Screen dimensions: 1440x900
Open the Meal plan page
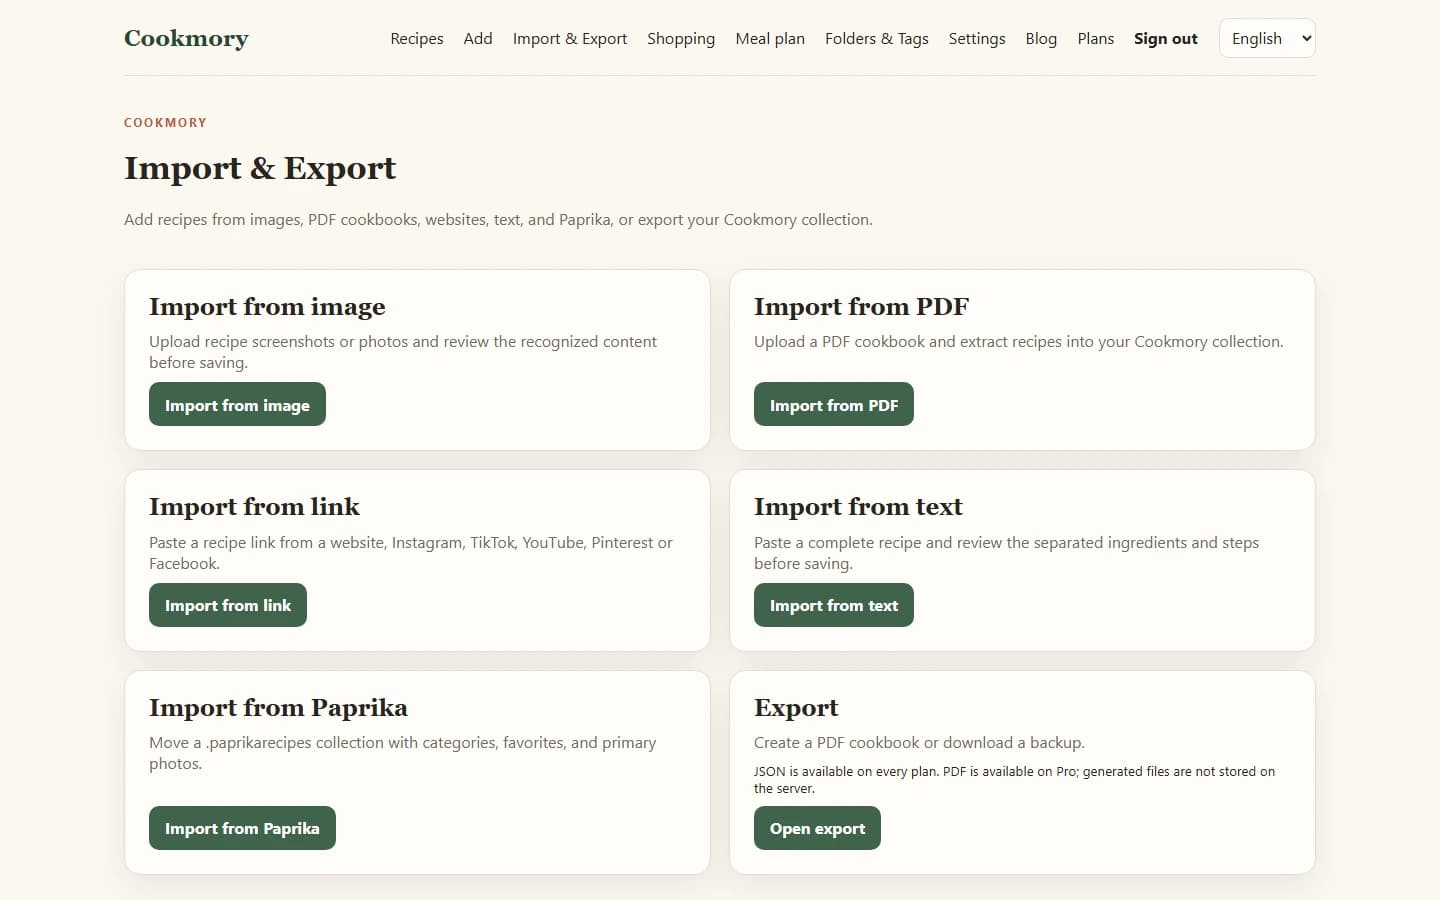770,38
